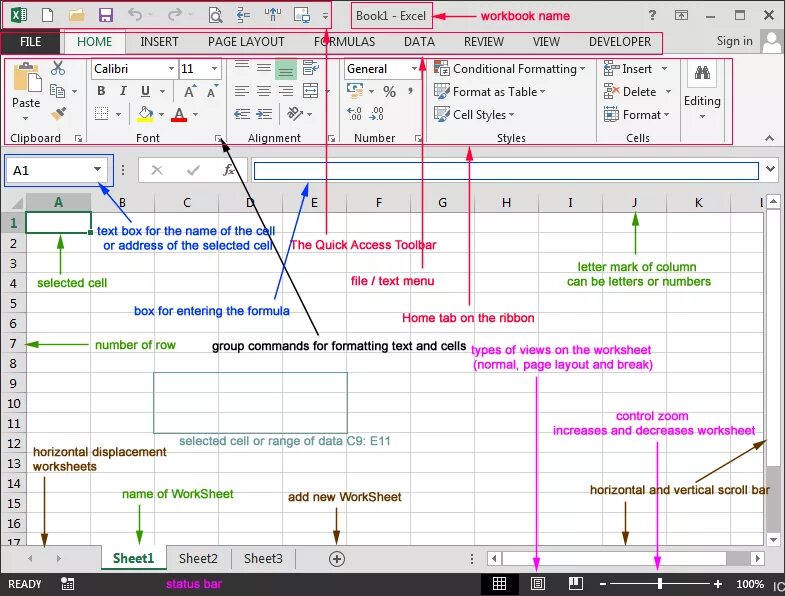Click the Undo arrow icon

(135, 14)
